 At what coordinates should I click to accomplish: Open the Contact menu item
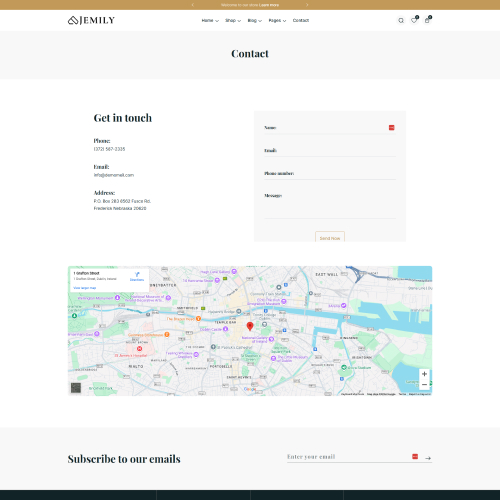[x=301, y=20]
